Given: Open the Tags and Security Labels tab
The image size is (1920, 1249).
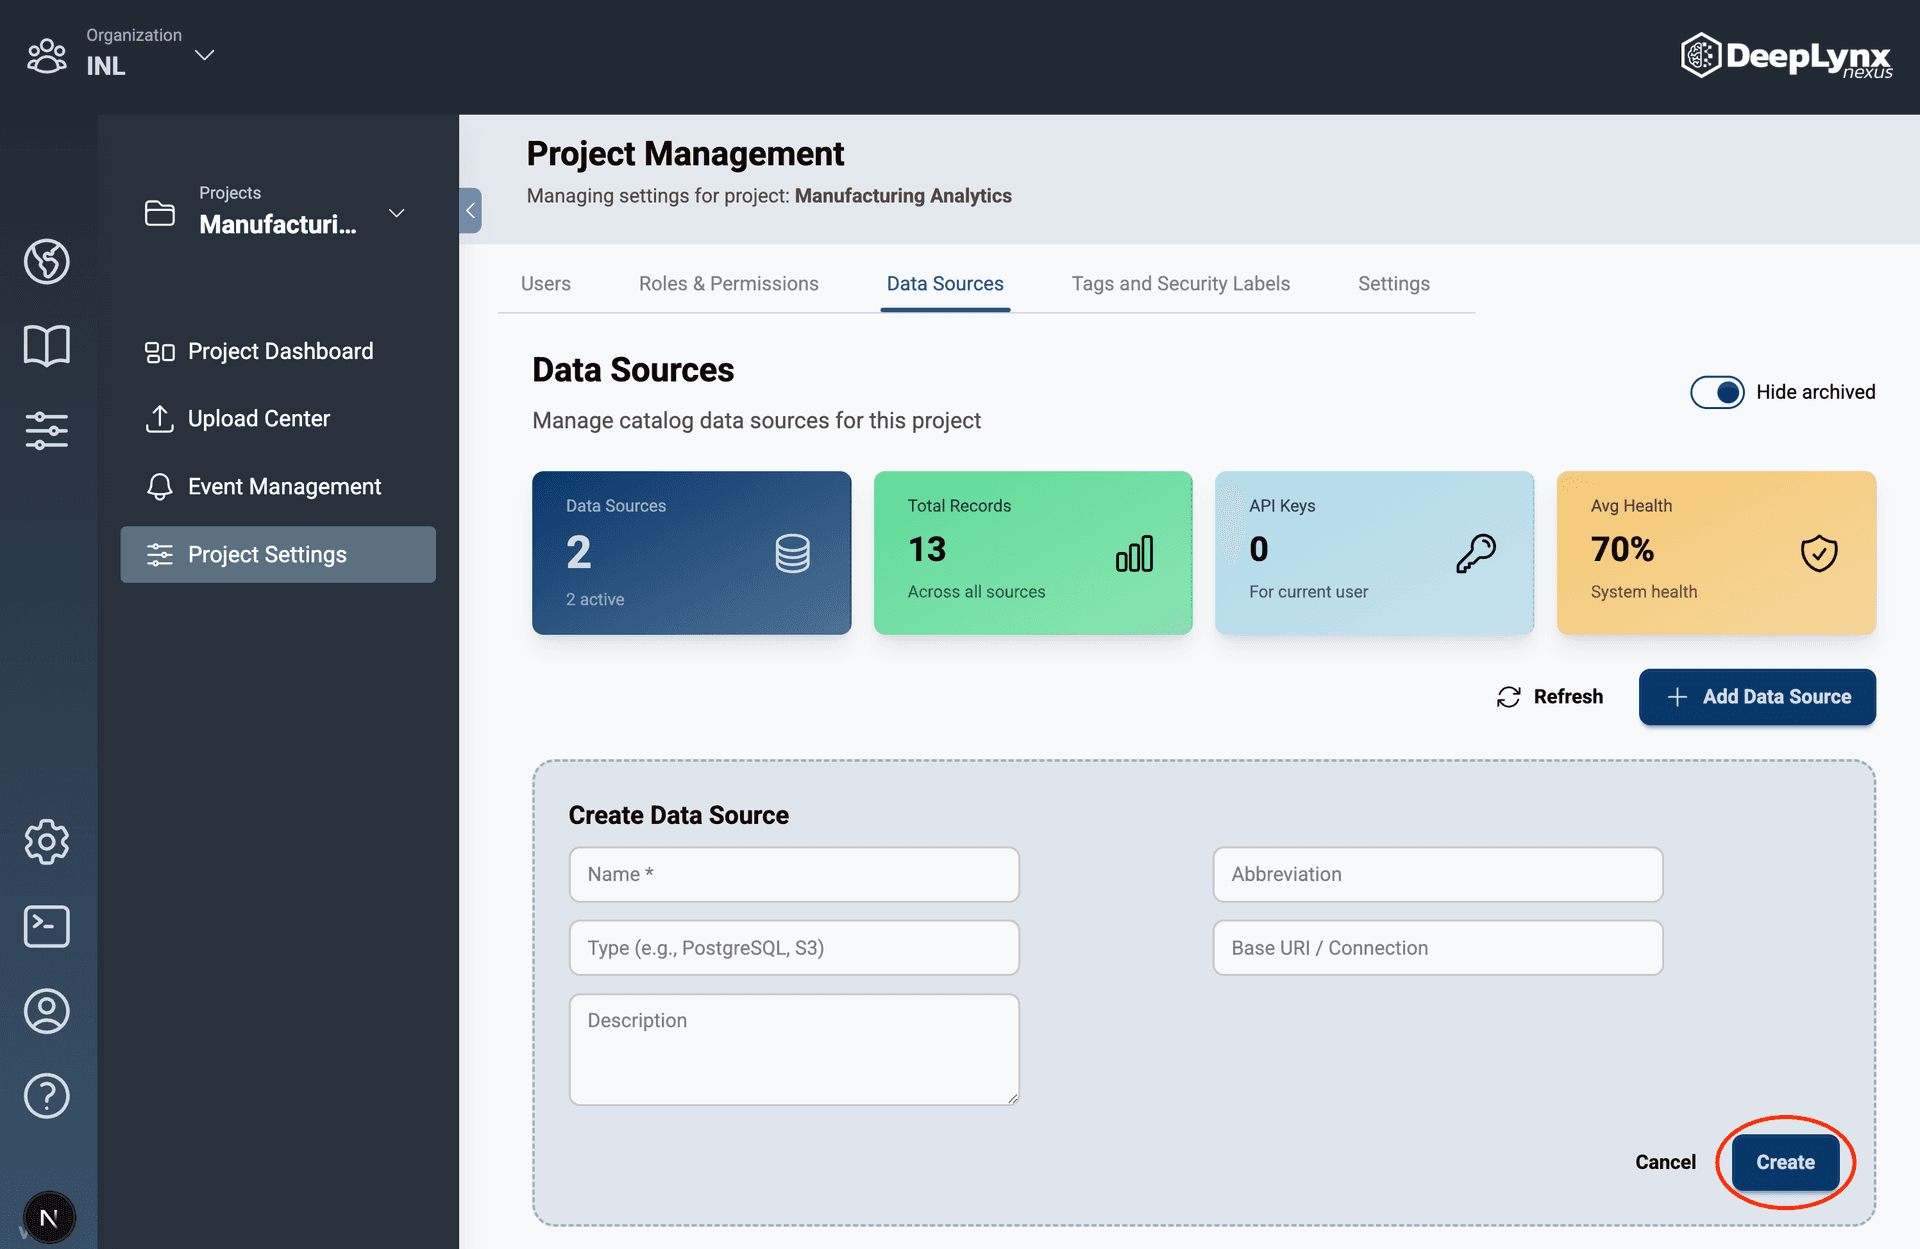Looking at the screenshot, I should pyautogui.click(x=1181, y=283).
